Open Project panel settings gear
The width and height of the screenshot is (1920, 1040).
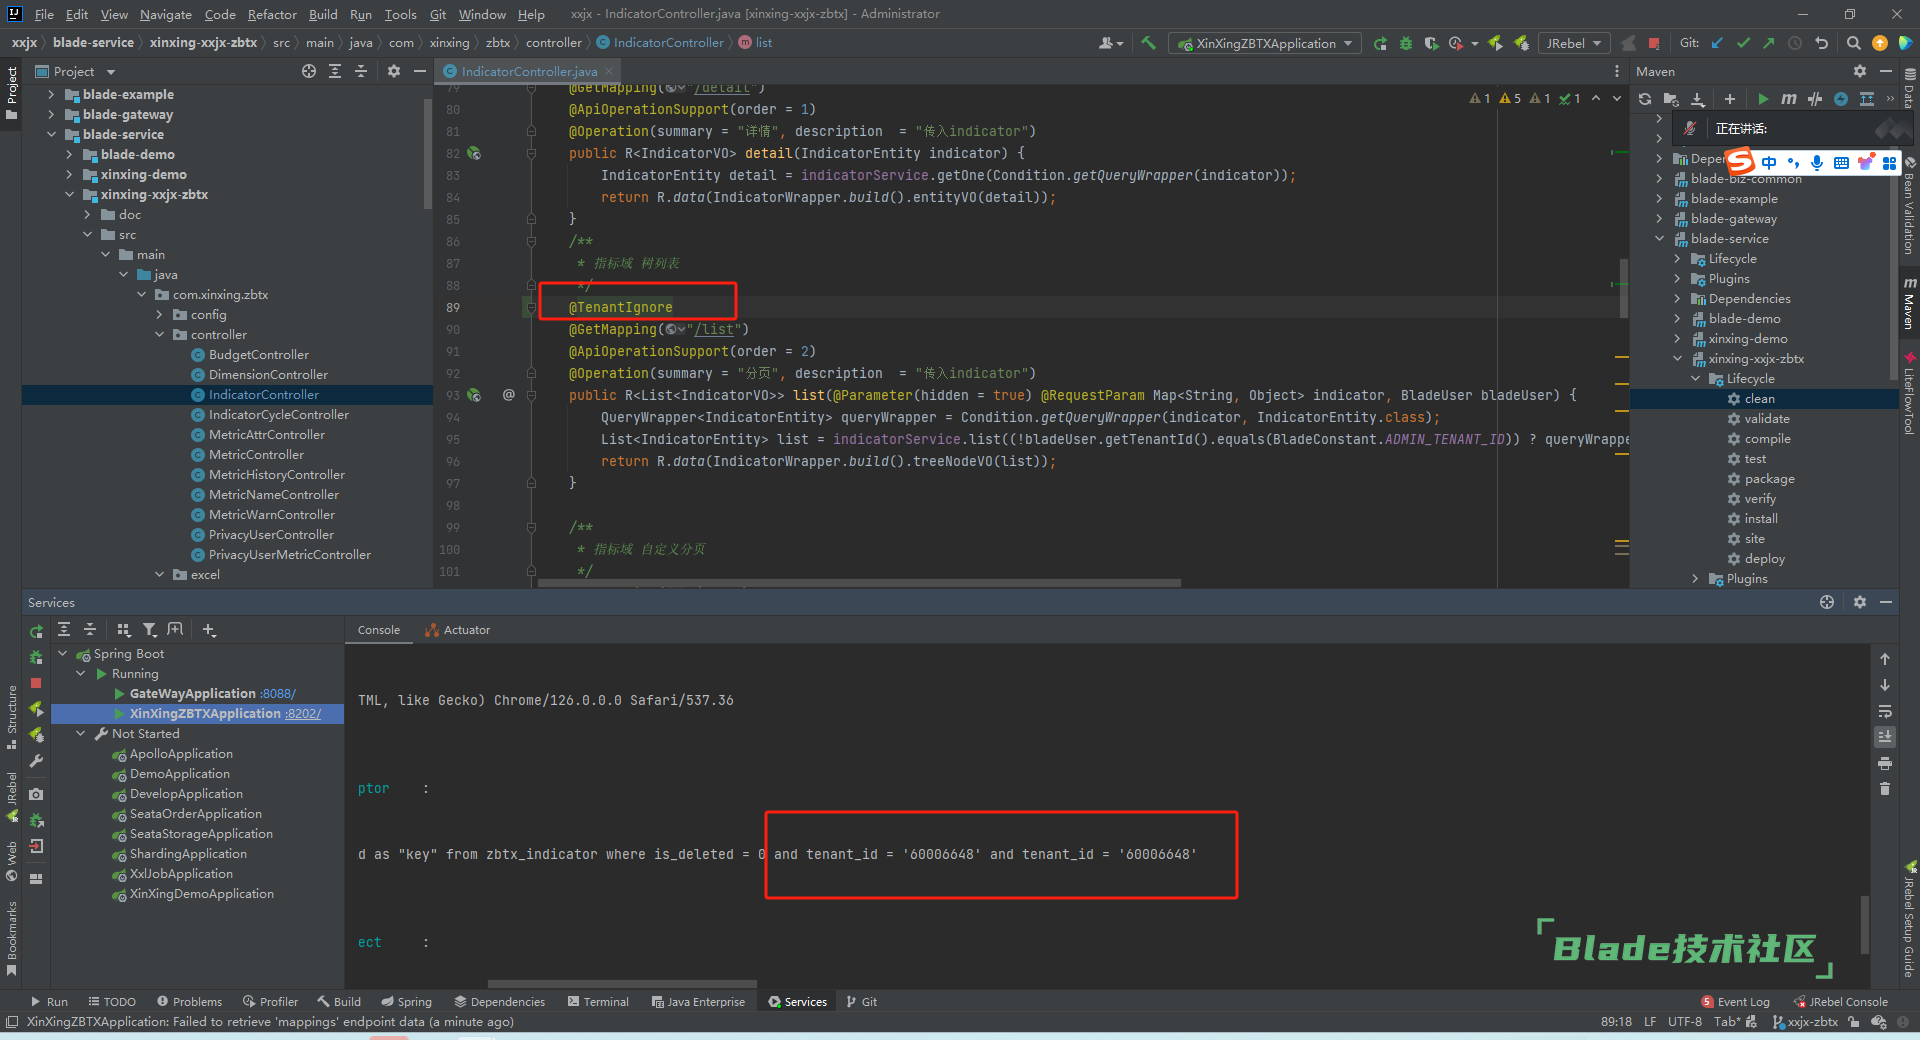(394, 71)
